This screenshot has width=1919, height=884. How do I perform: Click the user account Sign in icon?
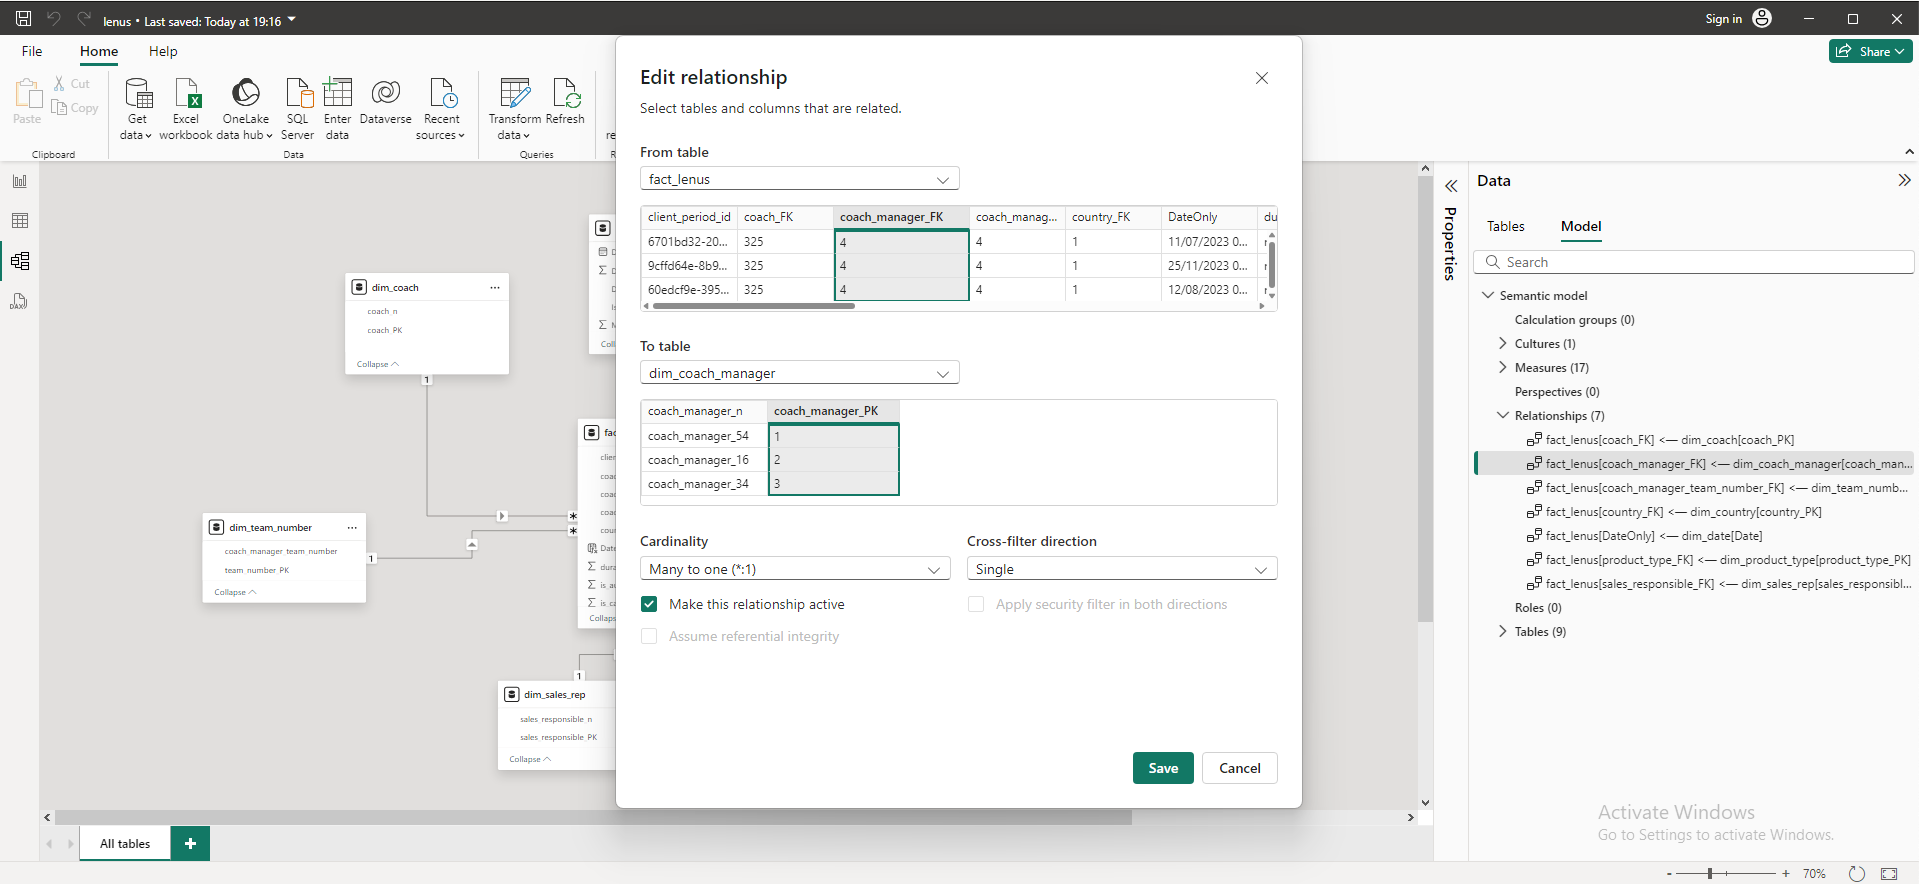pyautogui.click(x=1762, y=18)
